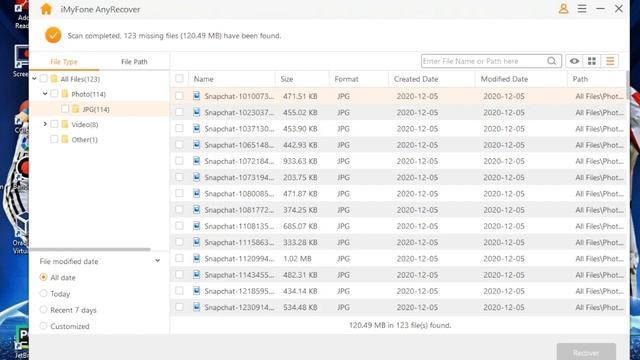640x360 pixels.
Task: Open the user account icon
Action: pos(563,9)
